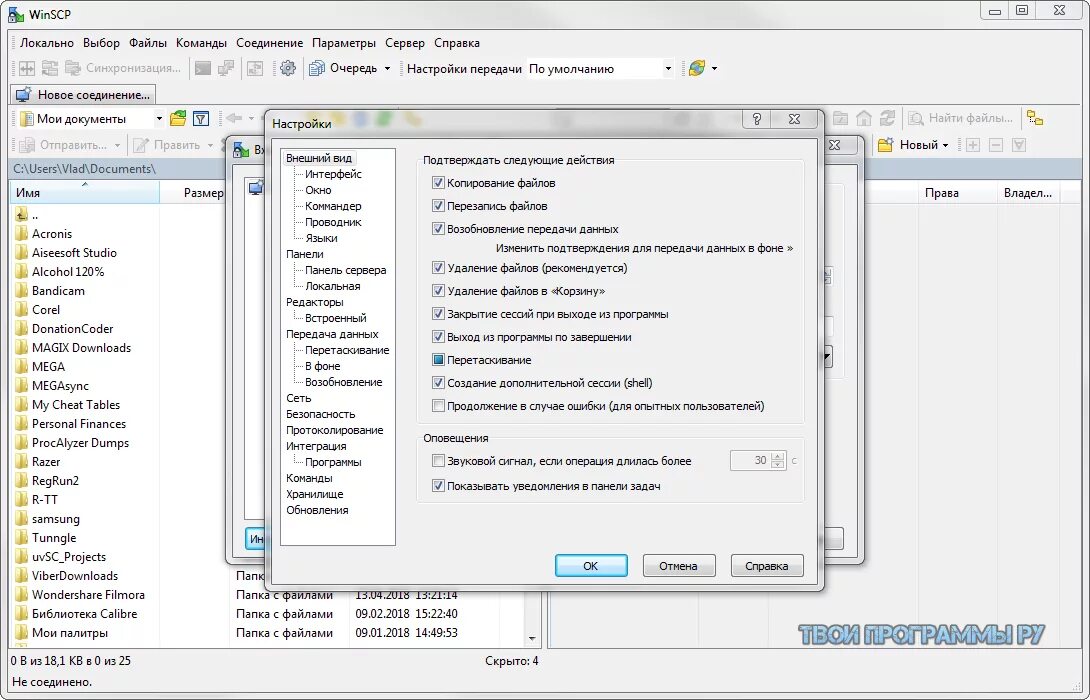The width and height of the screenshot is (1090, 700).
Task: Click the Очередь queue icon
Action: coord(317,68)
